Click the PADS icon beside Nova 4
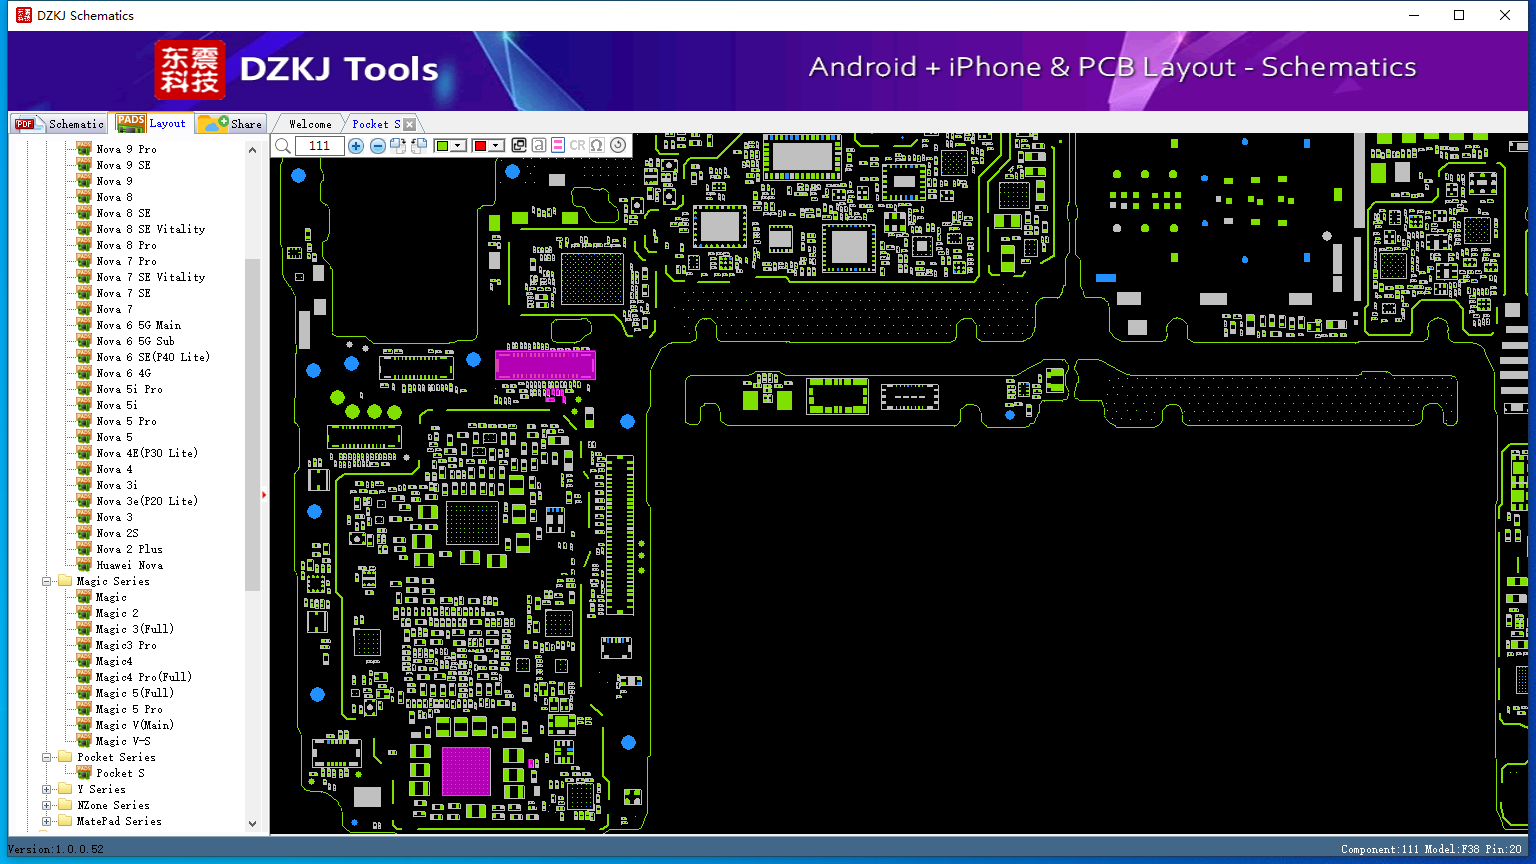Image resolution: width=1536 pixels, height=864 pixels. tap(84, 469)
